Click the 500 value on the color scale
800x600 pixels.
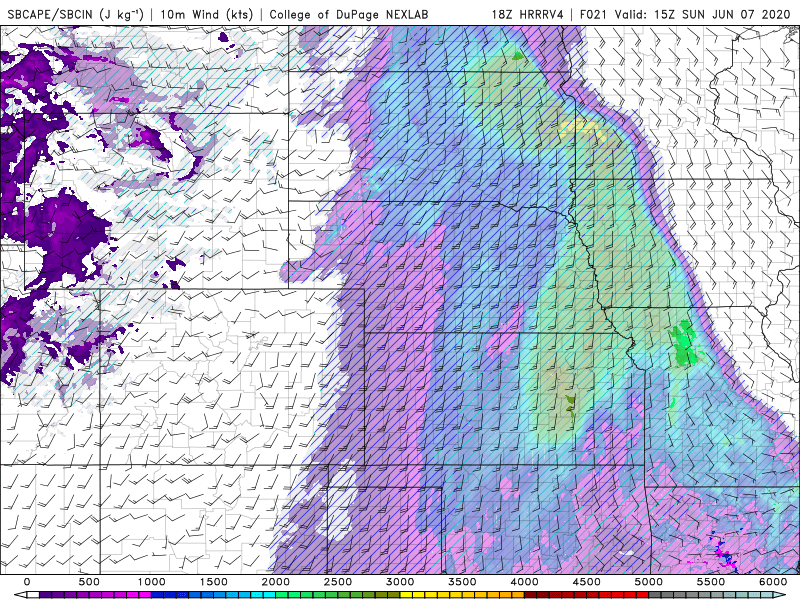(x=89, y=582)
